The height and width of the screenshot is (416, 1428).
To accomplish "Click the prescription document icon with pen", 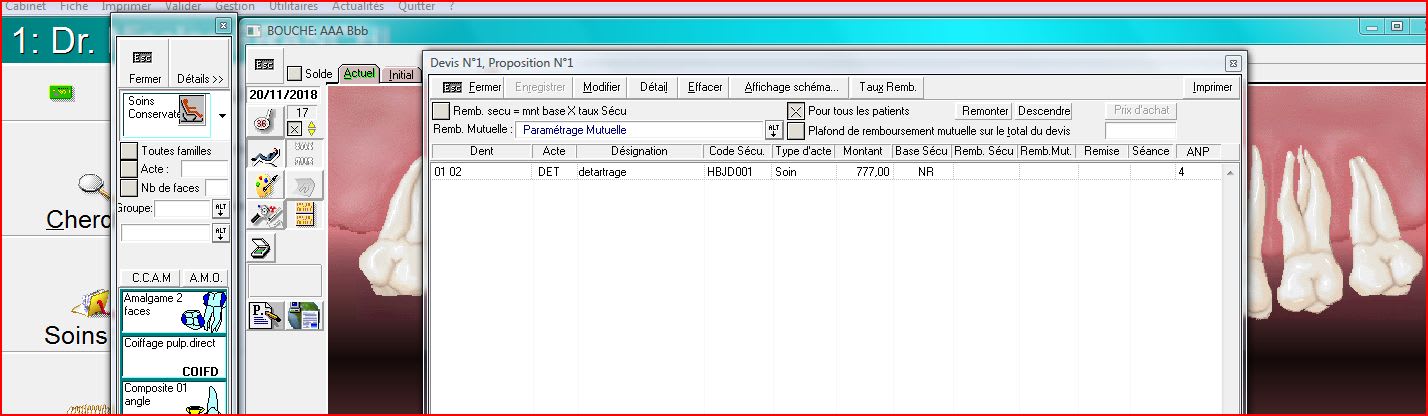I will tap(266, 315).
